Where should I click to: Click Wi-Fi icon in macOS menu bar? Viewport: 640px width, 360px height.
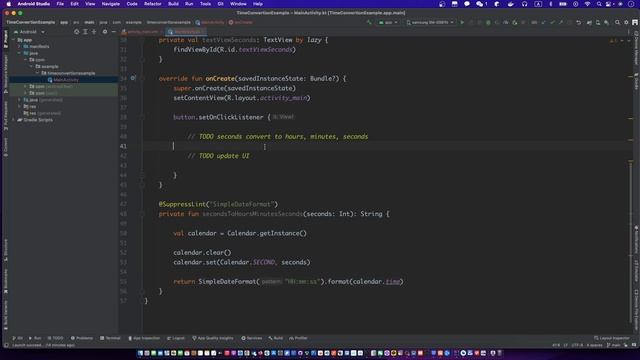pos(587,4)
